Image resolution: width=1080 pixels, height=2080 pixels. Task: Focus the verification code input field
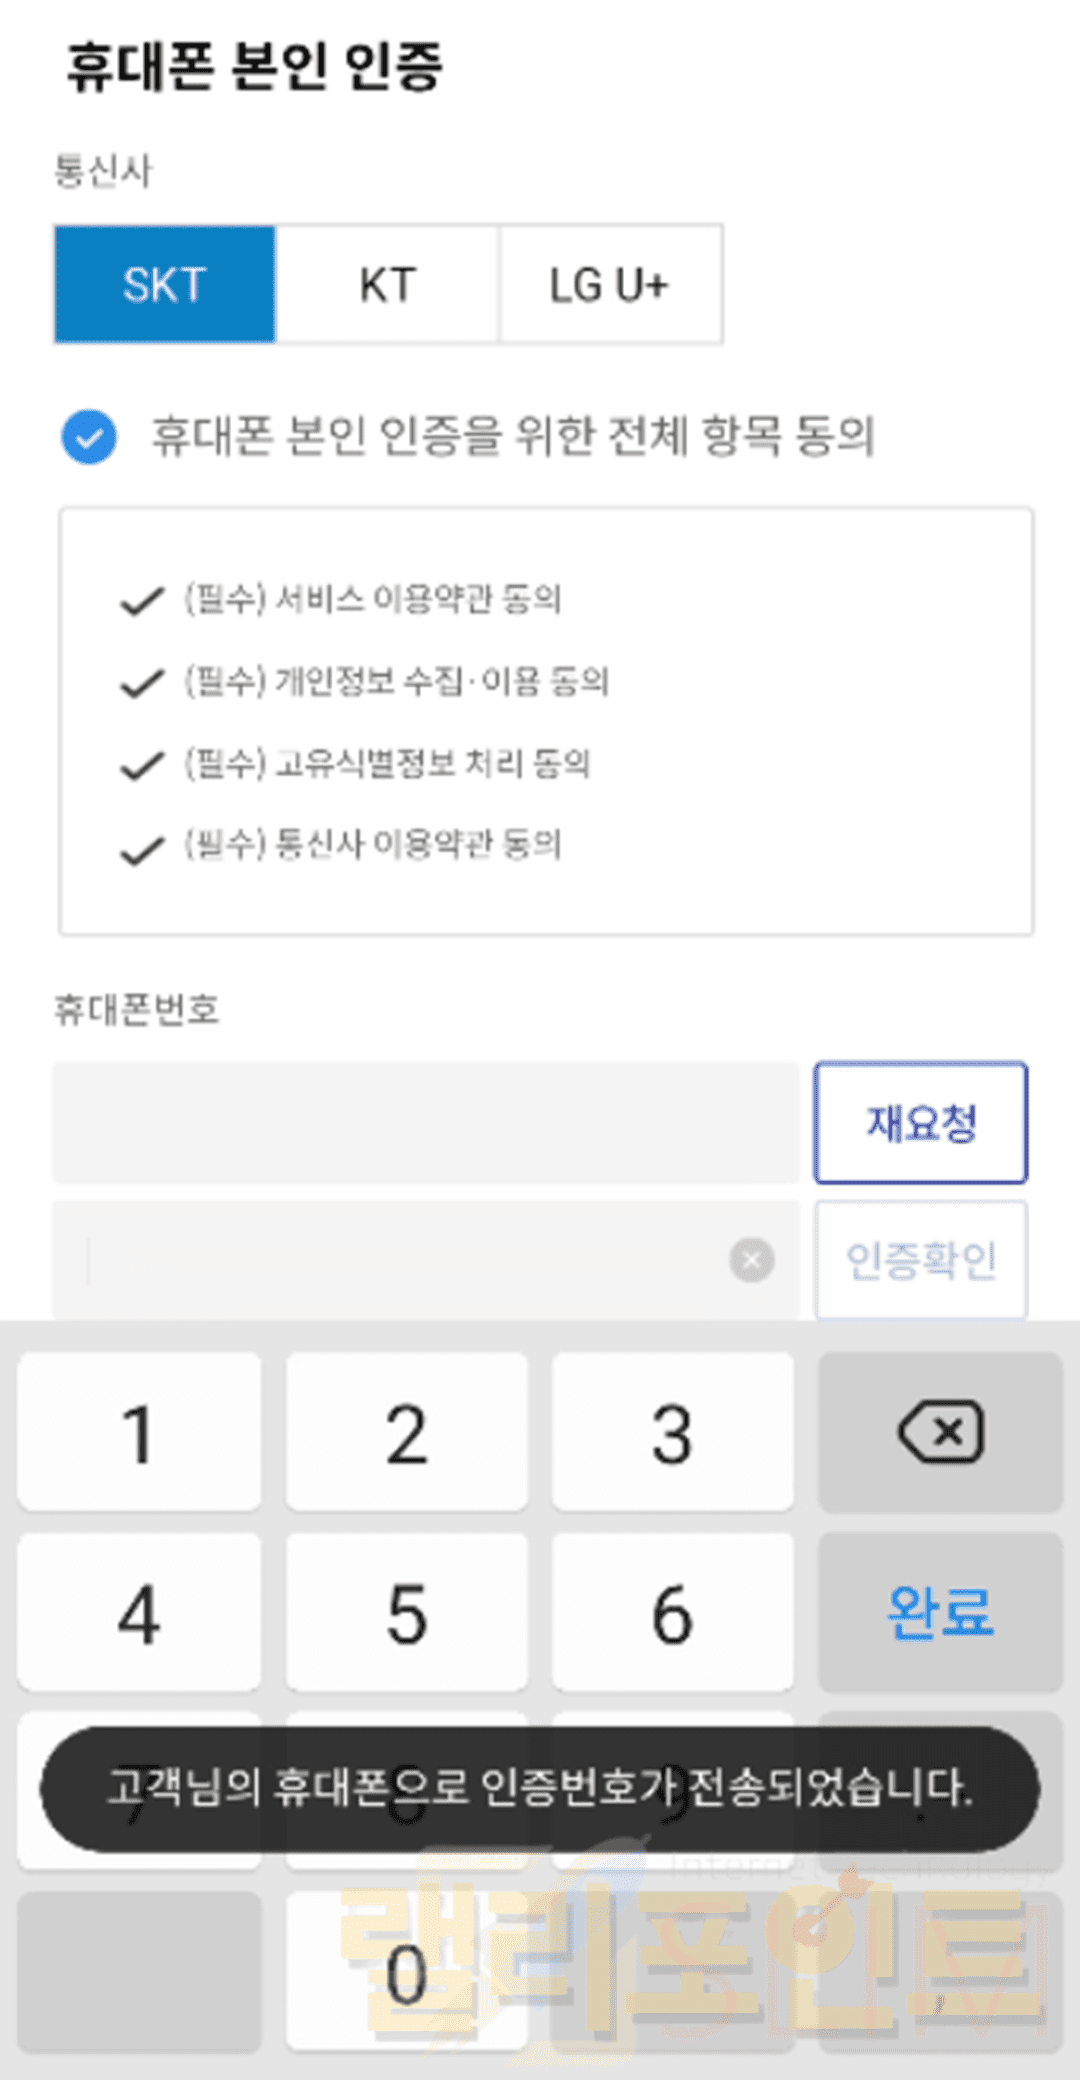coord(400,1260)
